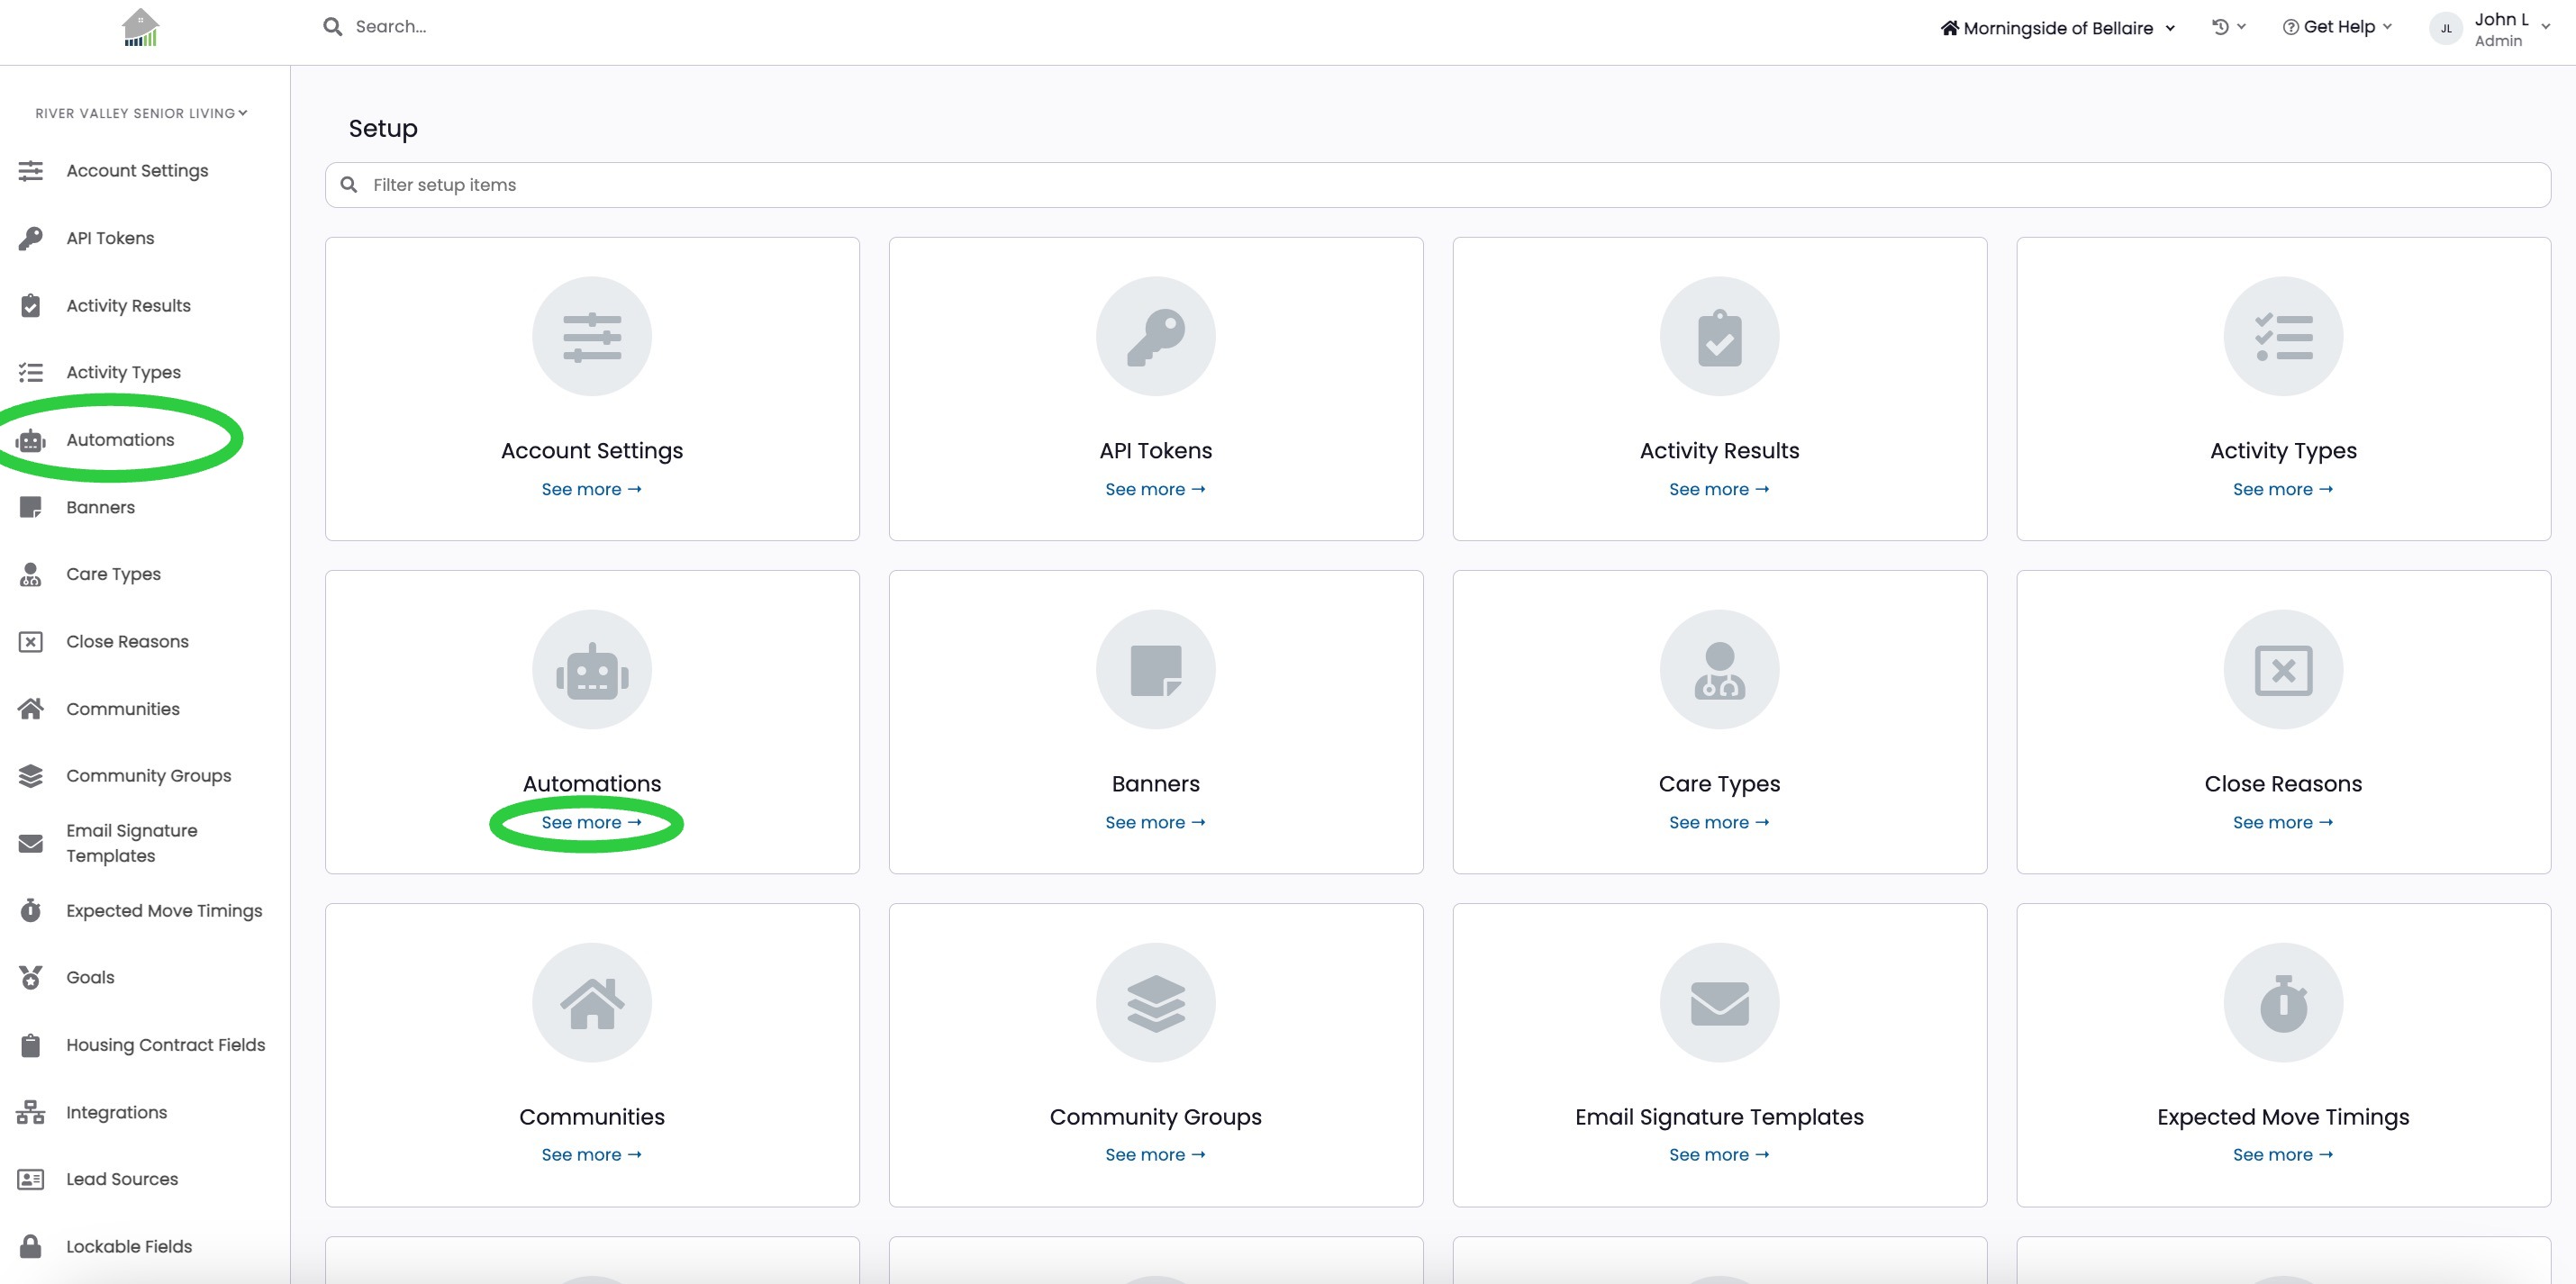The width and height of the screenshot is (2576, 1284).
Task: Open Housing Contract Fields in sidebar
Action: (x=165, y=1045)
